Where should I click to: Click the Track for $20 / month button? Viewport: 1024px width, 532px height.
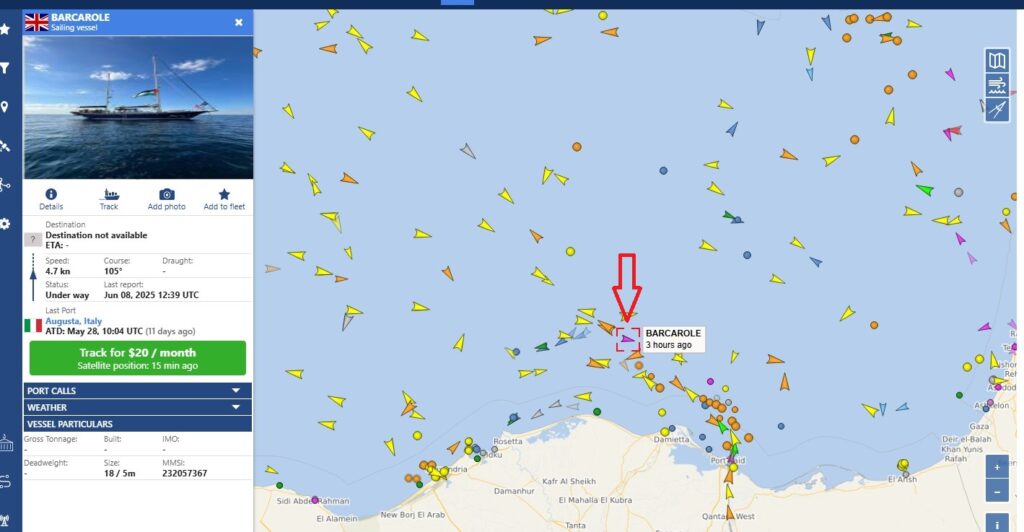[138, 358]
